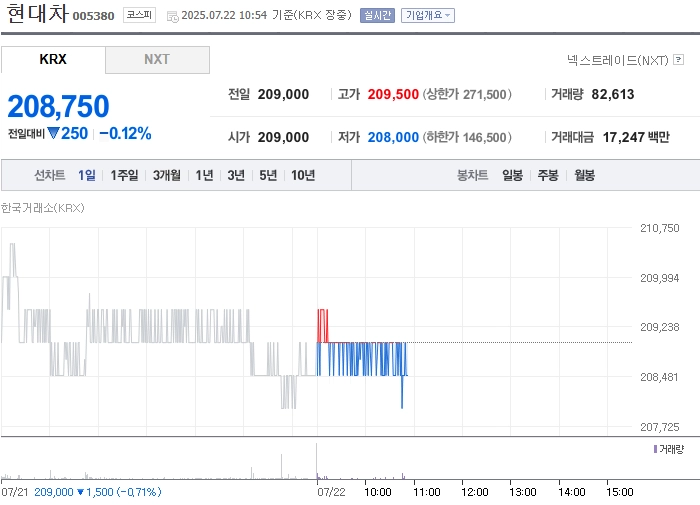The width and height of the screenshot is (700, 505).
Task: Select the 3개월 line chart period
Action: [167, 175]
